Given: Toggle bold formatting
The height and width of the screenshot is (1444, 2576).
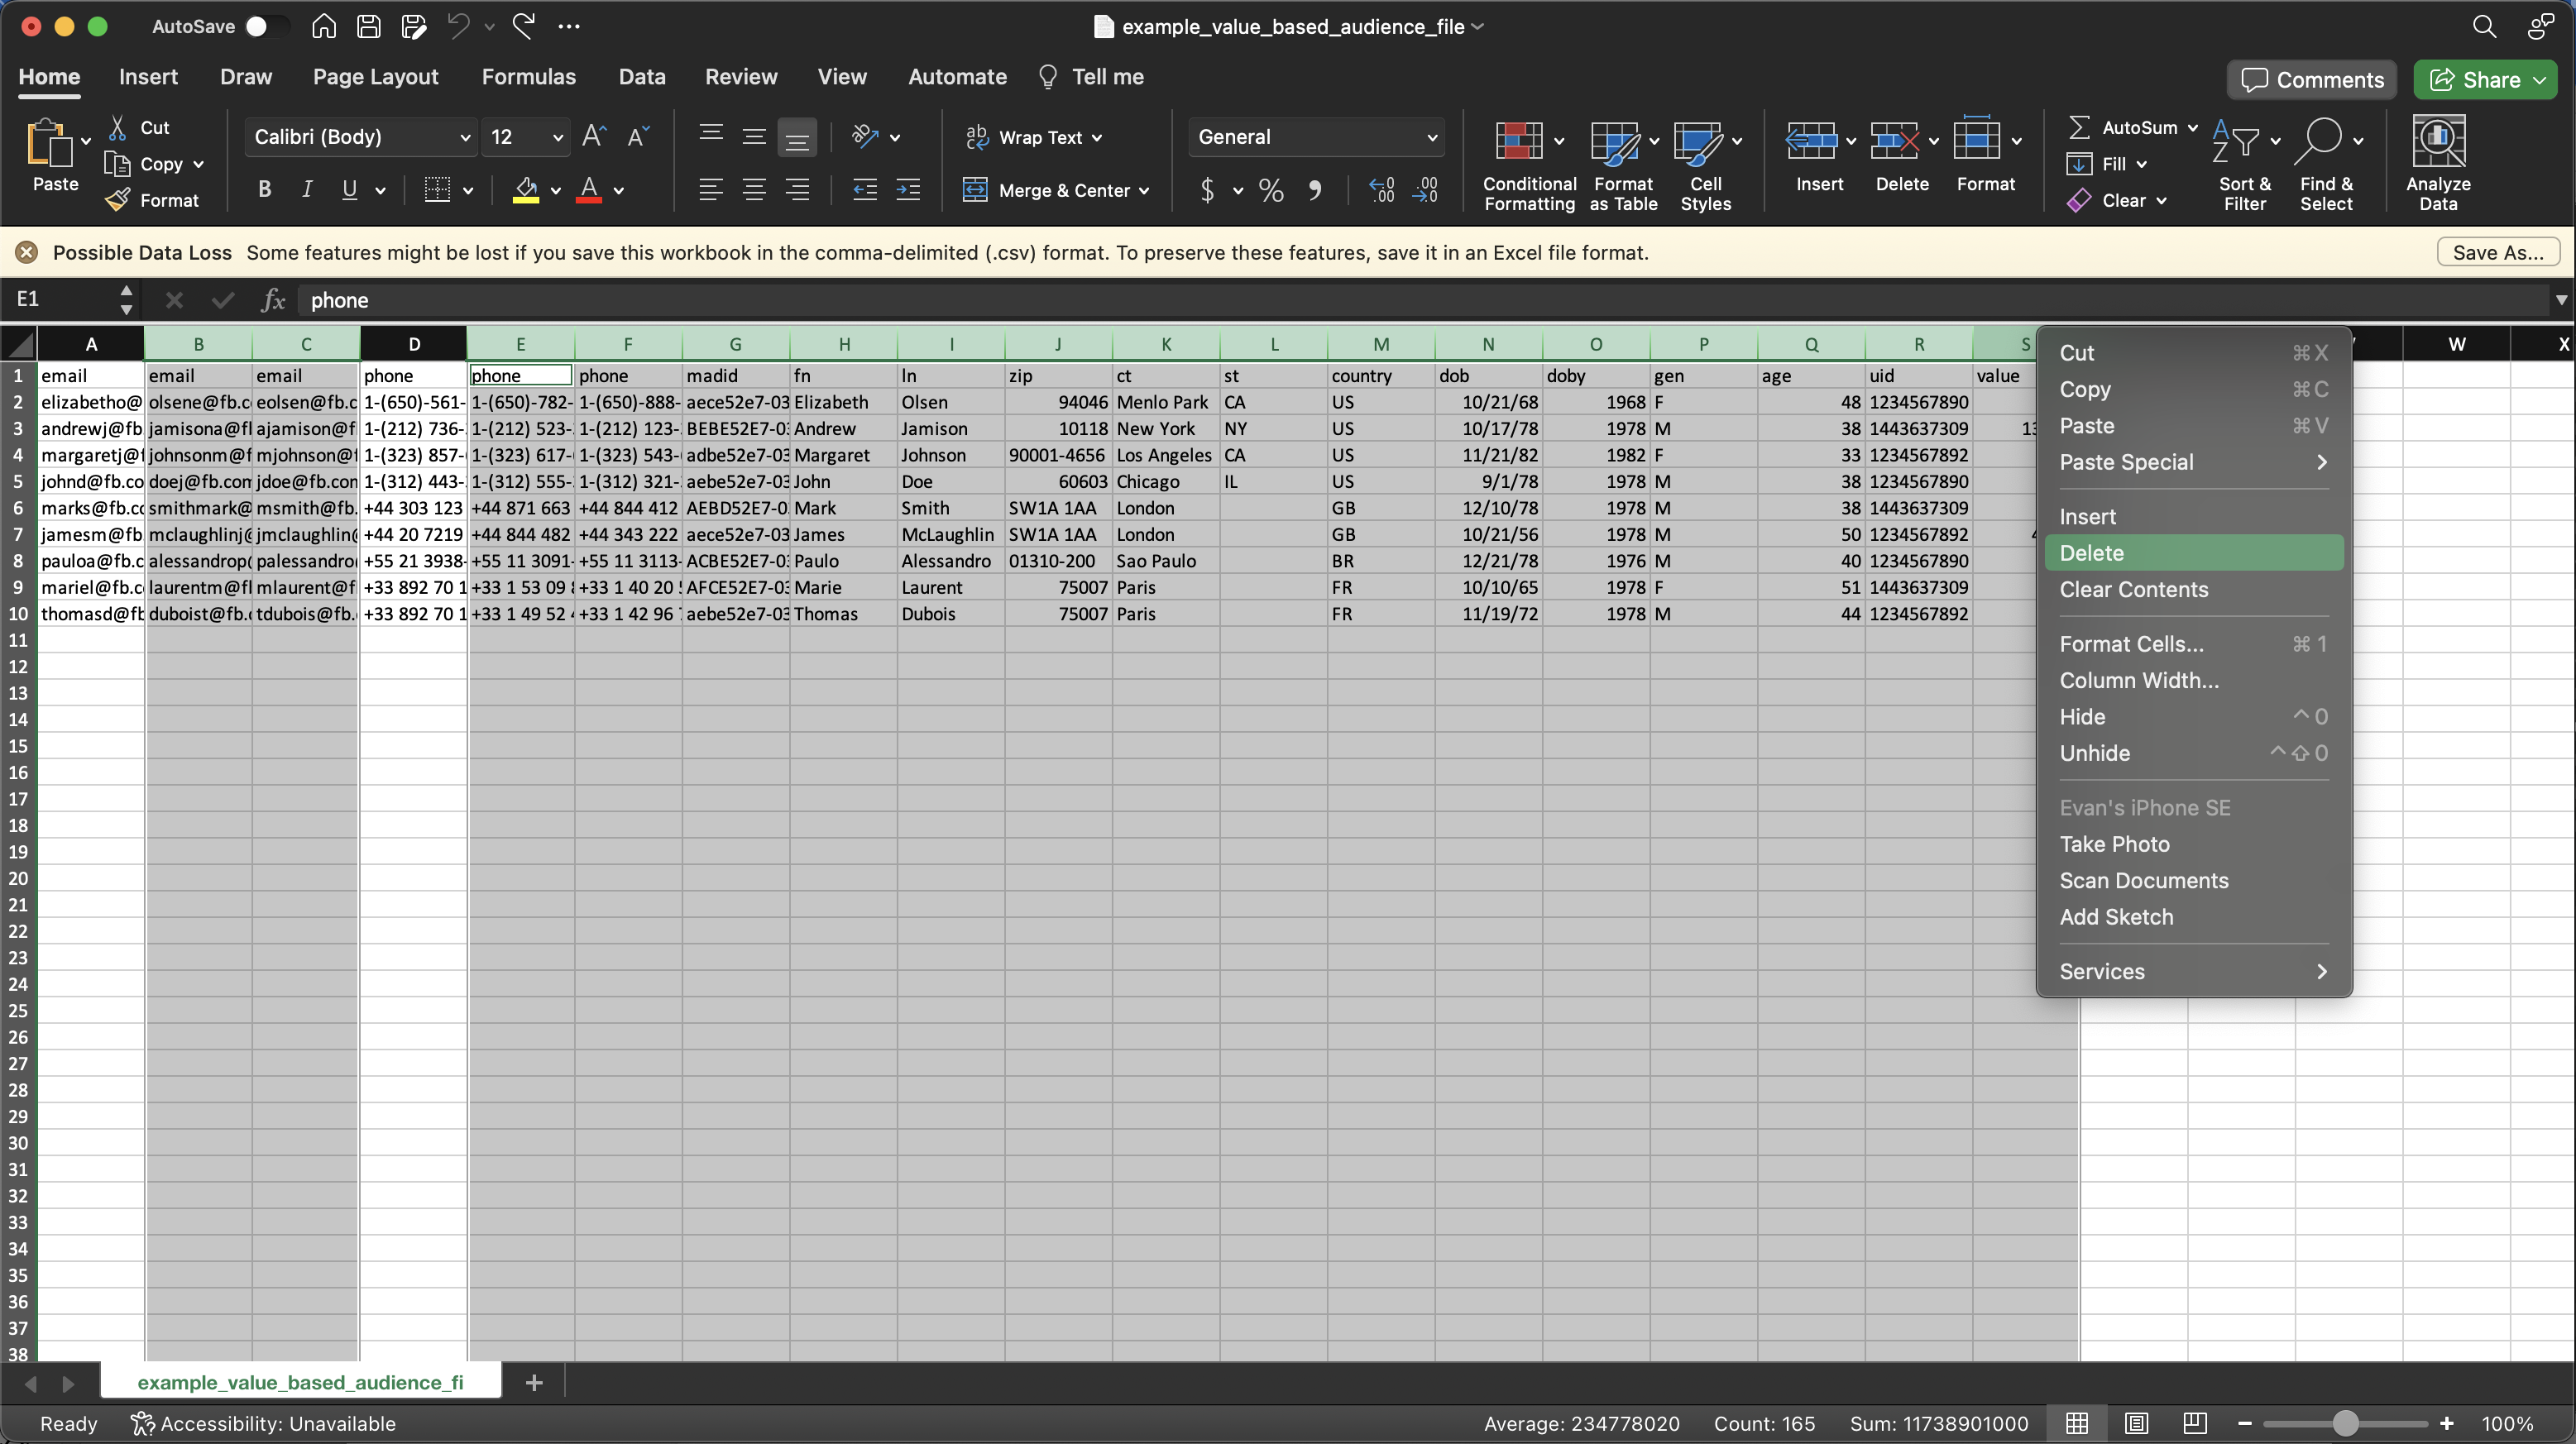Looking at the screenshot, I should pyautogui.click(x=264, y=190).
